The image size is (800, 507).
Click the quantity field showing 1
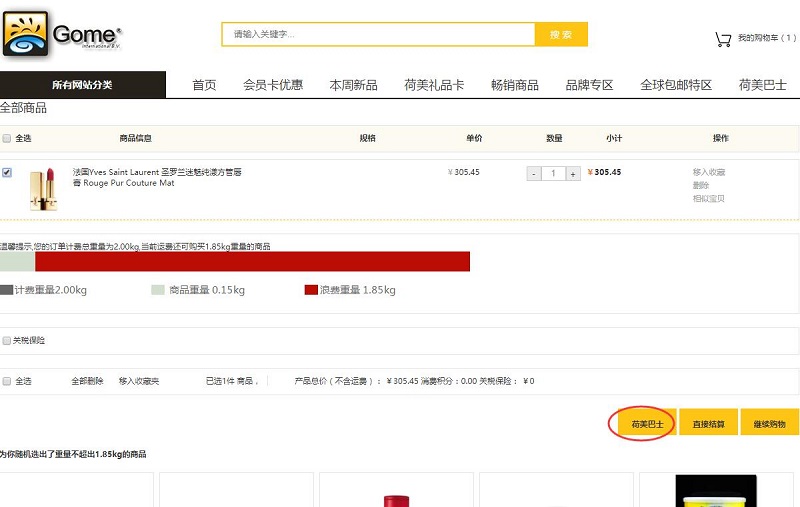tap(553, 173)
